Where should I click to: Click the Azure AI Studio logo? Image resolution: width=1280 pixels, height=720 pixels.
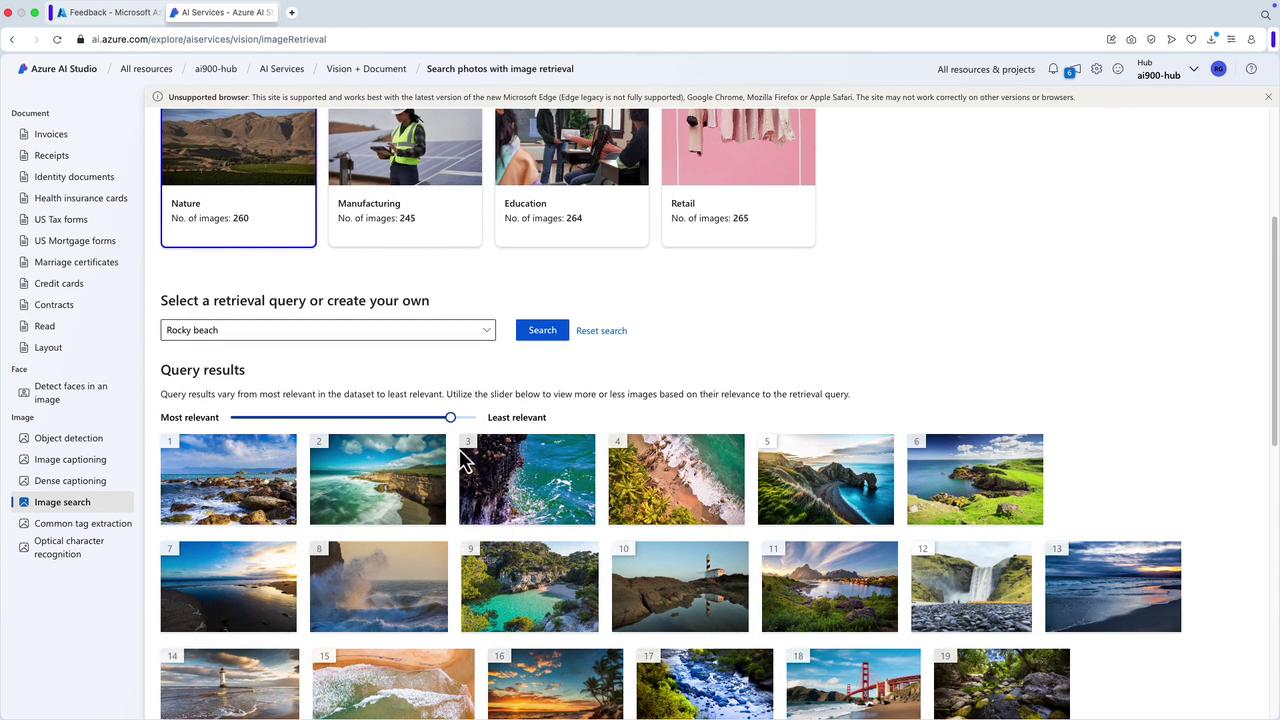click(x=57, y=69)
